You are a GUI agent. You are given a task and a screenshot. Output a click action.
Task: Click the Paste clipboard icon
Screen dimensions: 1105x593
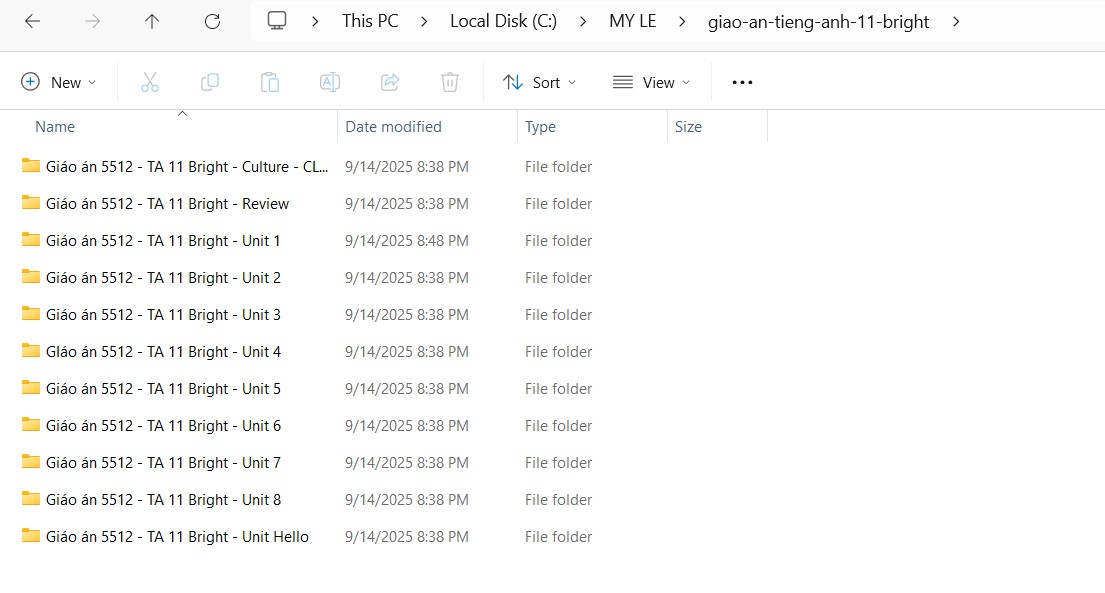coord(270,82)
